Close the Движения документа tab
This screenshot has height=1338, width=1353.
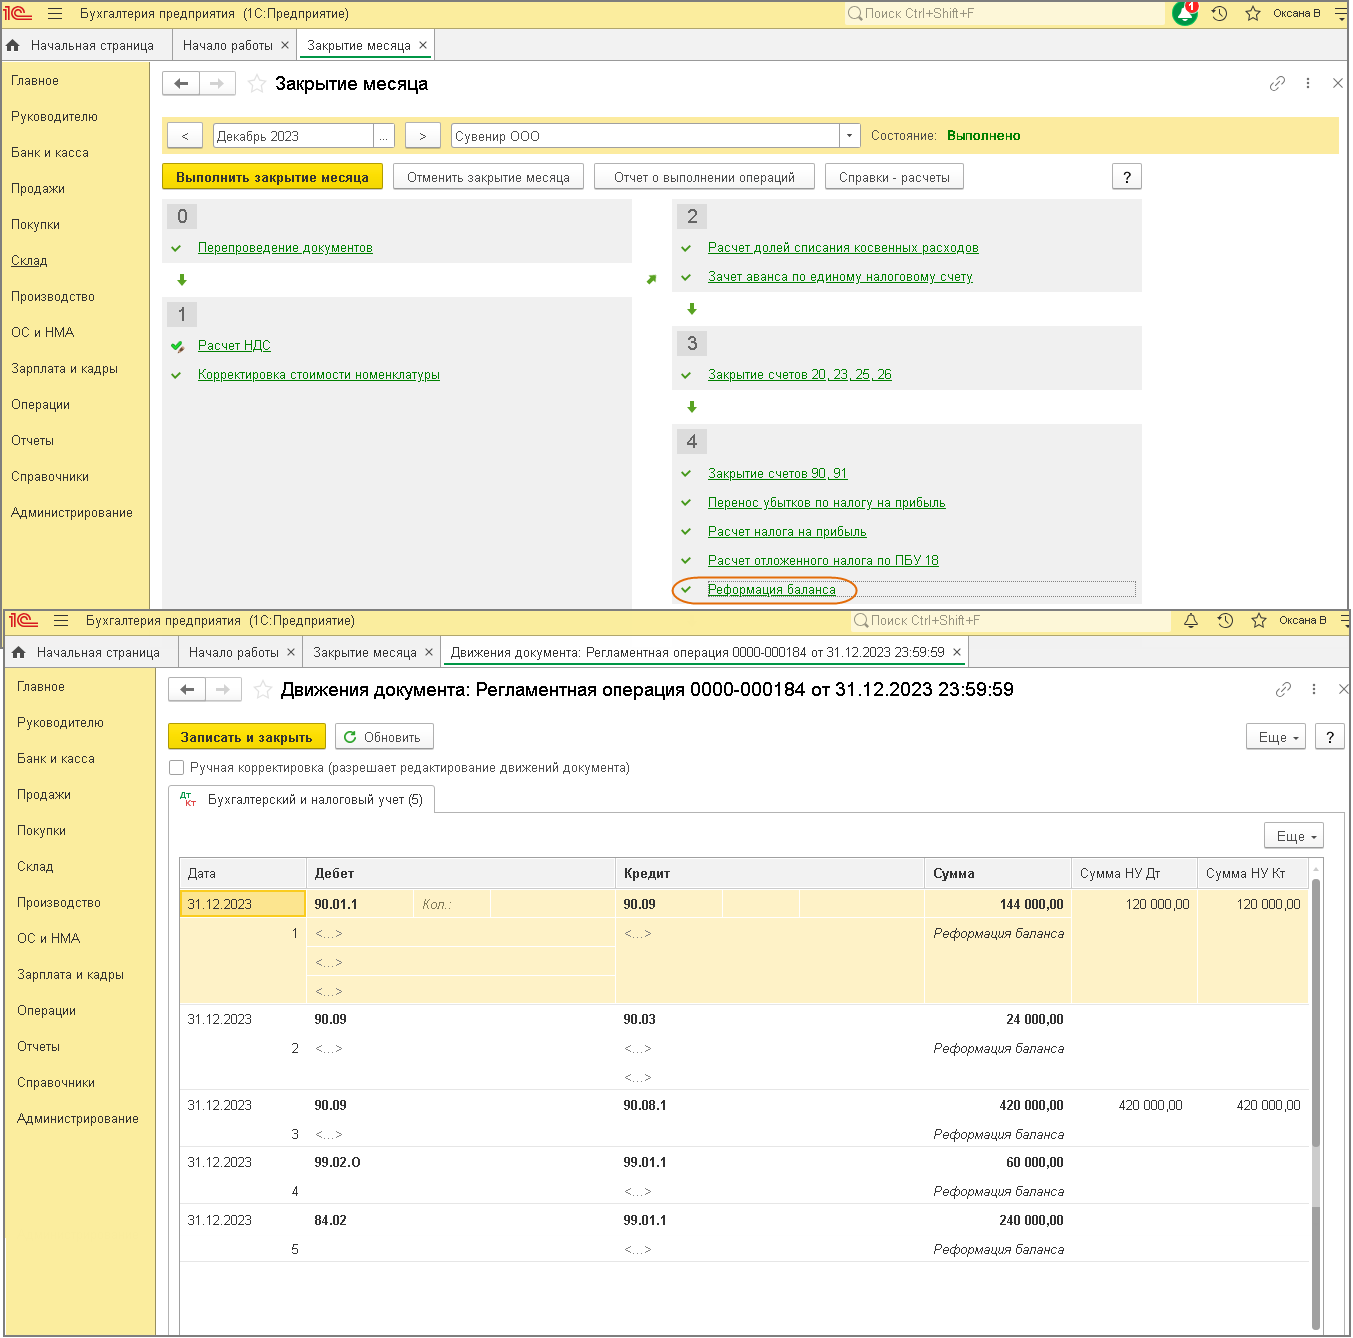click(957, 652)
